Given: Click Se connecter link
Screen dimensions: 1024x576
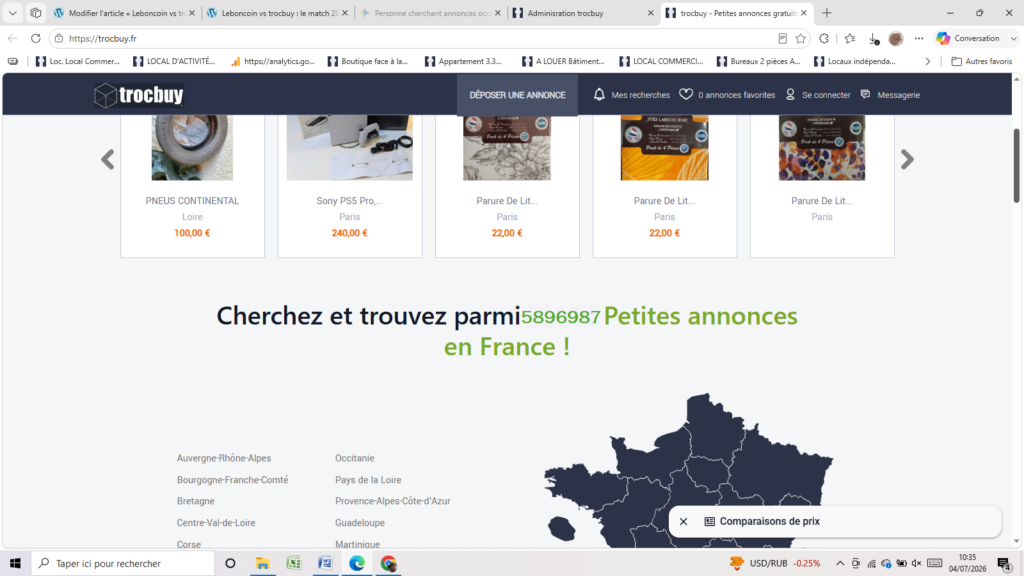Looking at the screenshot, I should click(x=826, y=95).
